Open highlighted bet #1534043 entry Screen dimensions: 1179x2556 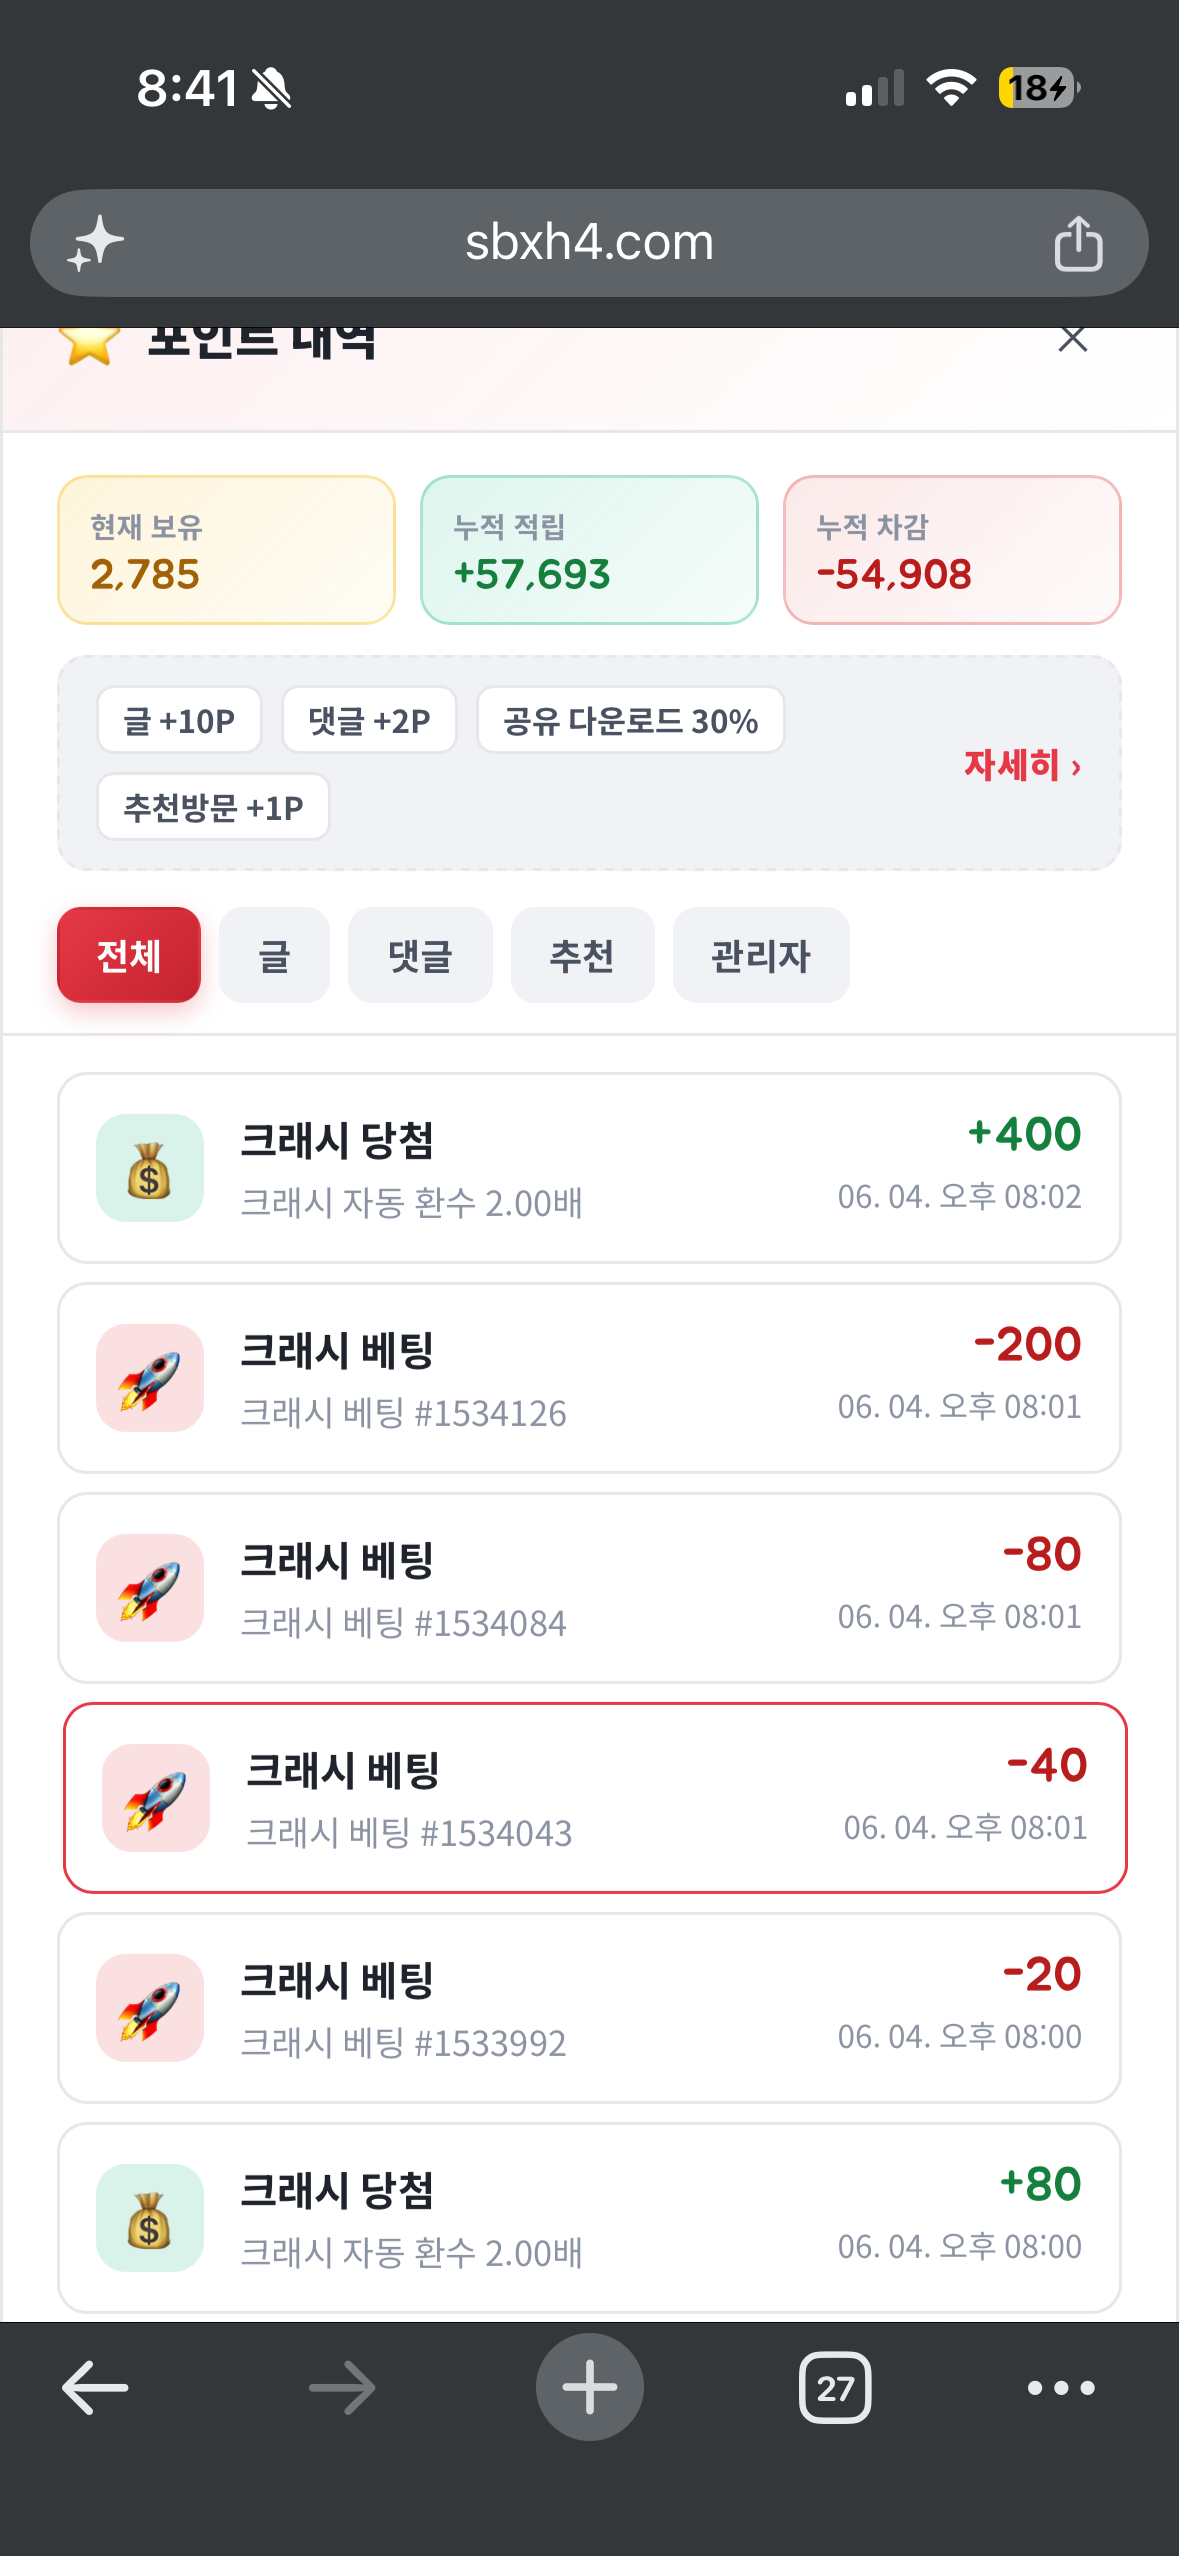click(595, 1798)
